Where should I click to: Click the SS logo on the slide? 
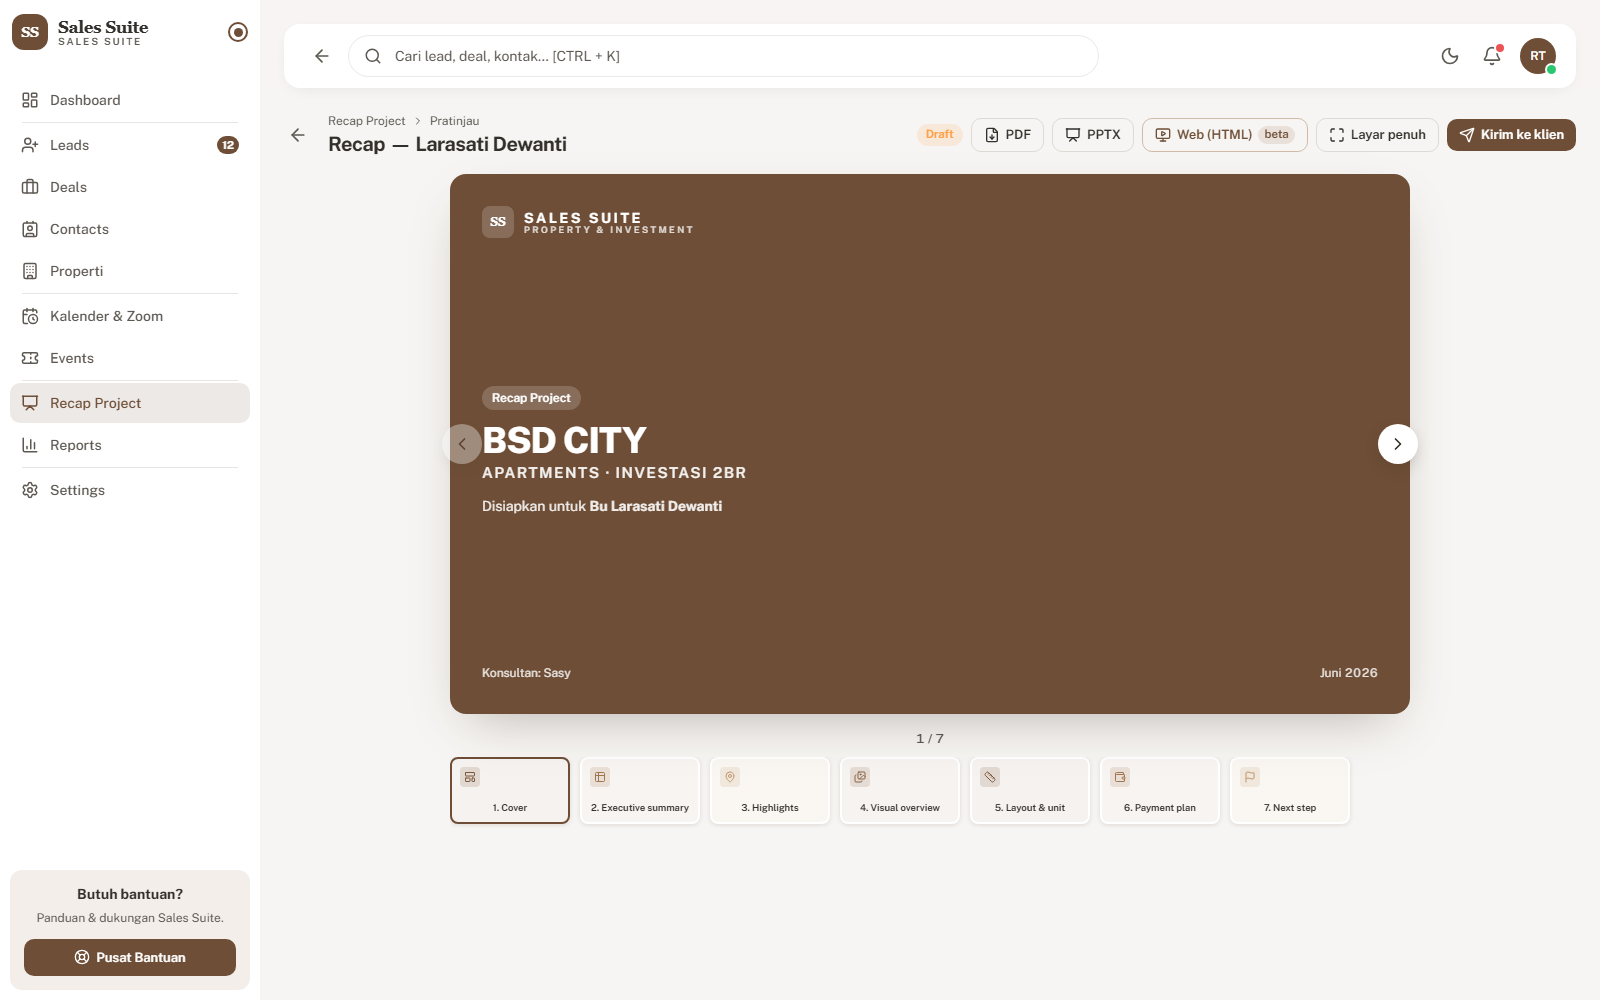(498, 222)
